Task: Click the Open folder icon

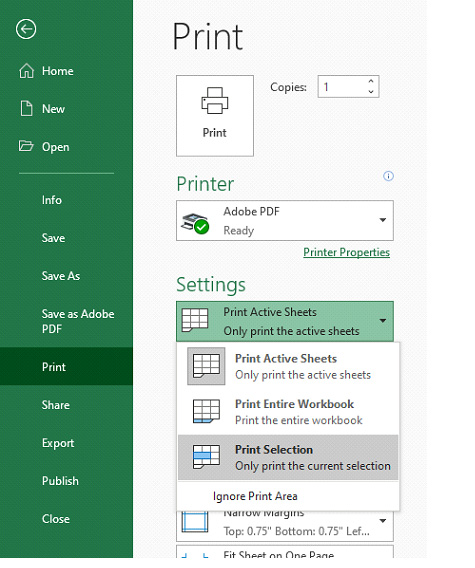Action: click(26, 146)
